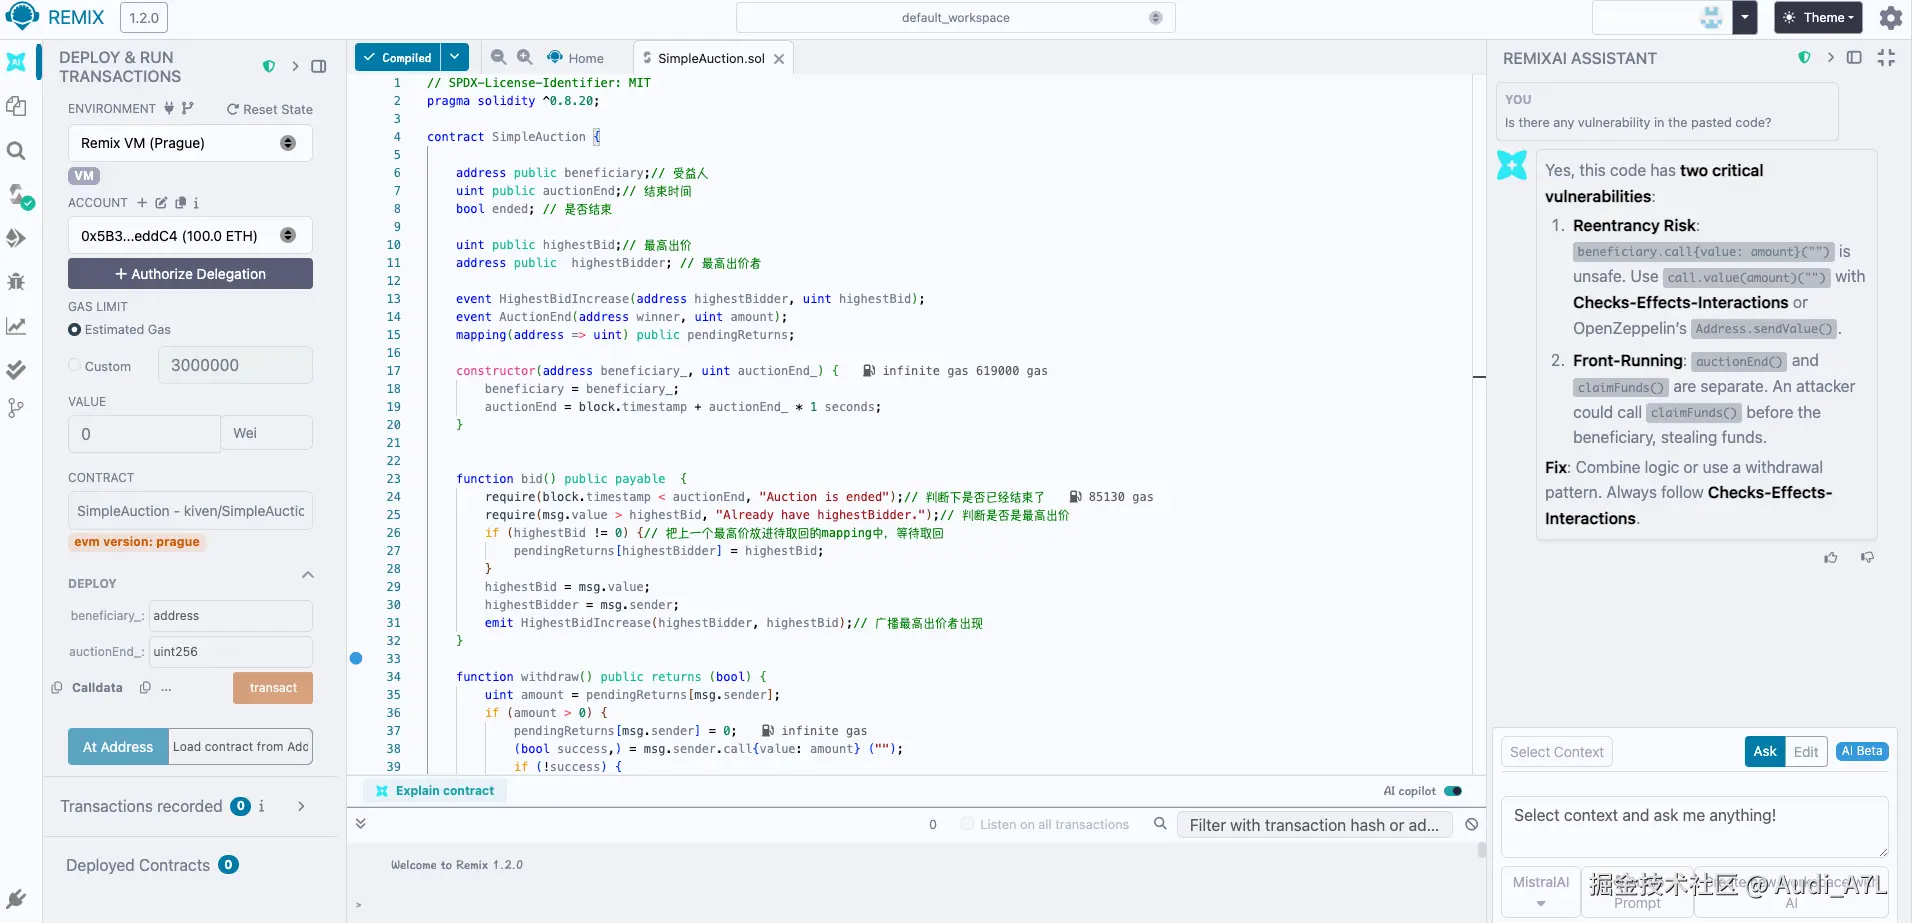Open the Debugger bug icon in sidebar
Viewport: 1912px width, 923px height.
pyautogui.click(x=16, y=282)
